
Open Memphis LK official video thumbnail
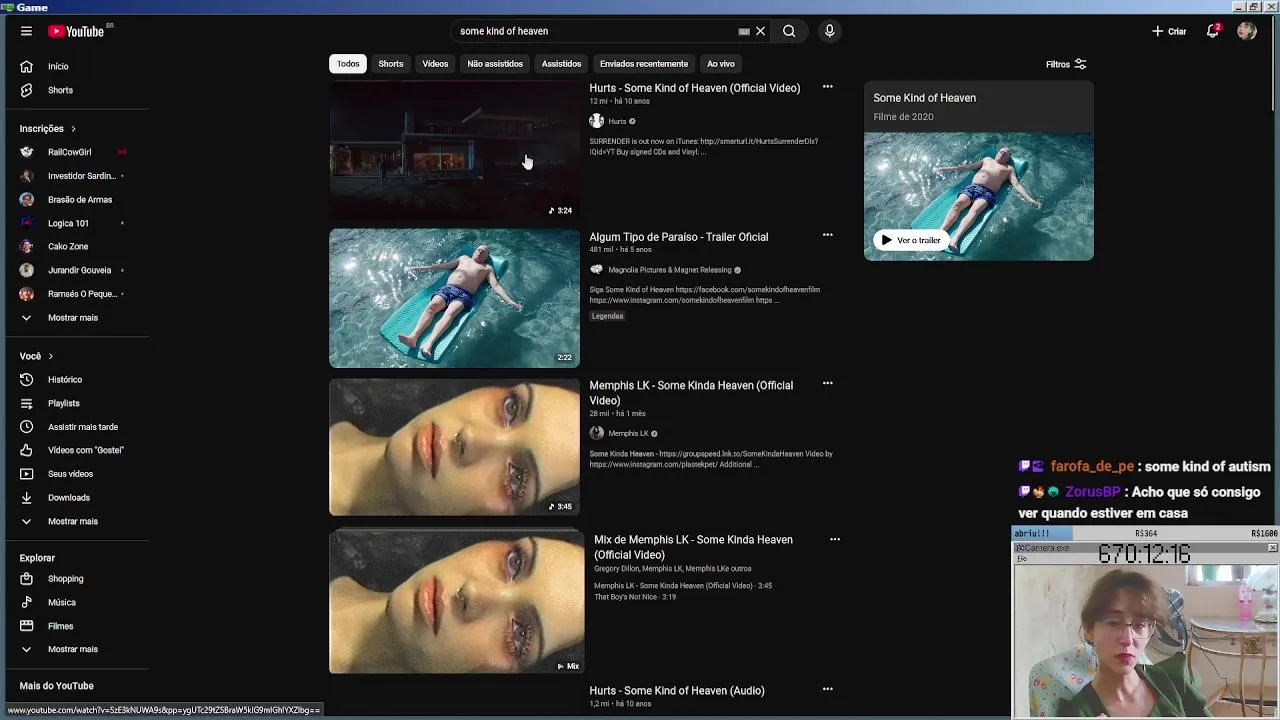pos(454,446)
